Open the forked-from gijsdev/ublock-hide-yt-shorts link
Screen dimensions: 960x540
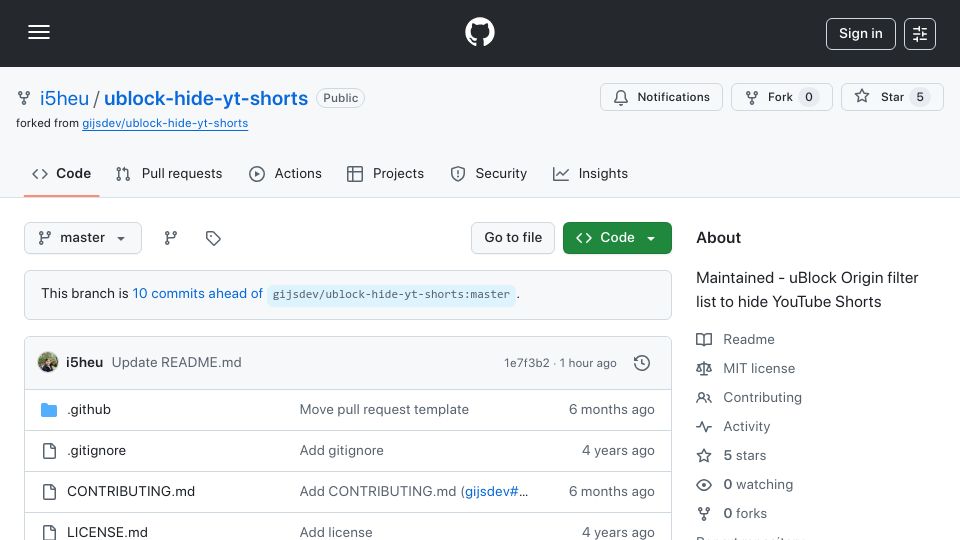(165, 123)
